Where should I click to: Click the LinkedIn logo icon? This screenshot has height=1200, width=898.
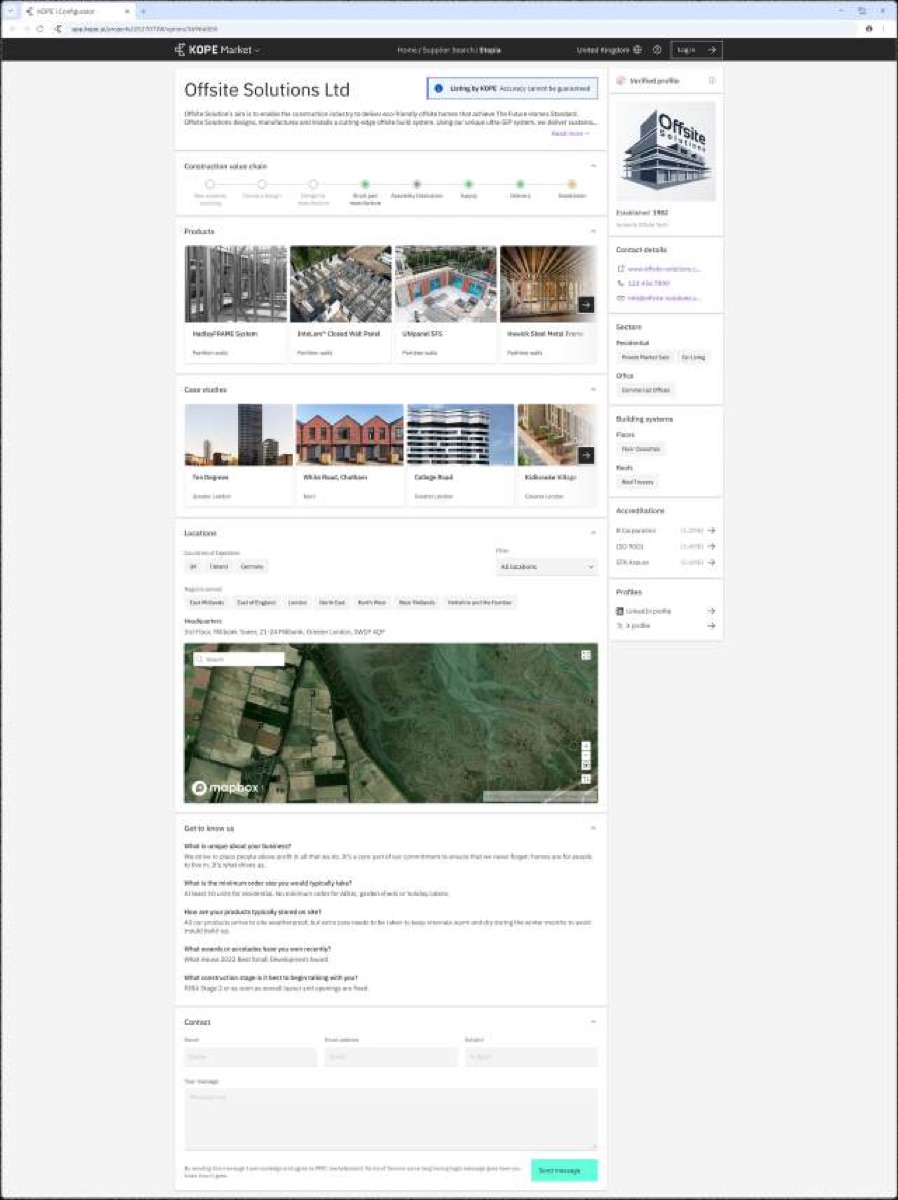tap(620, 611)
